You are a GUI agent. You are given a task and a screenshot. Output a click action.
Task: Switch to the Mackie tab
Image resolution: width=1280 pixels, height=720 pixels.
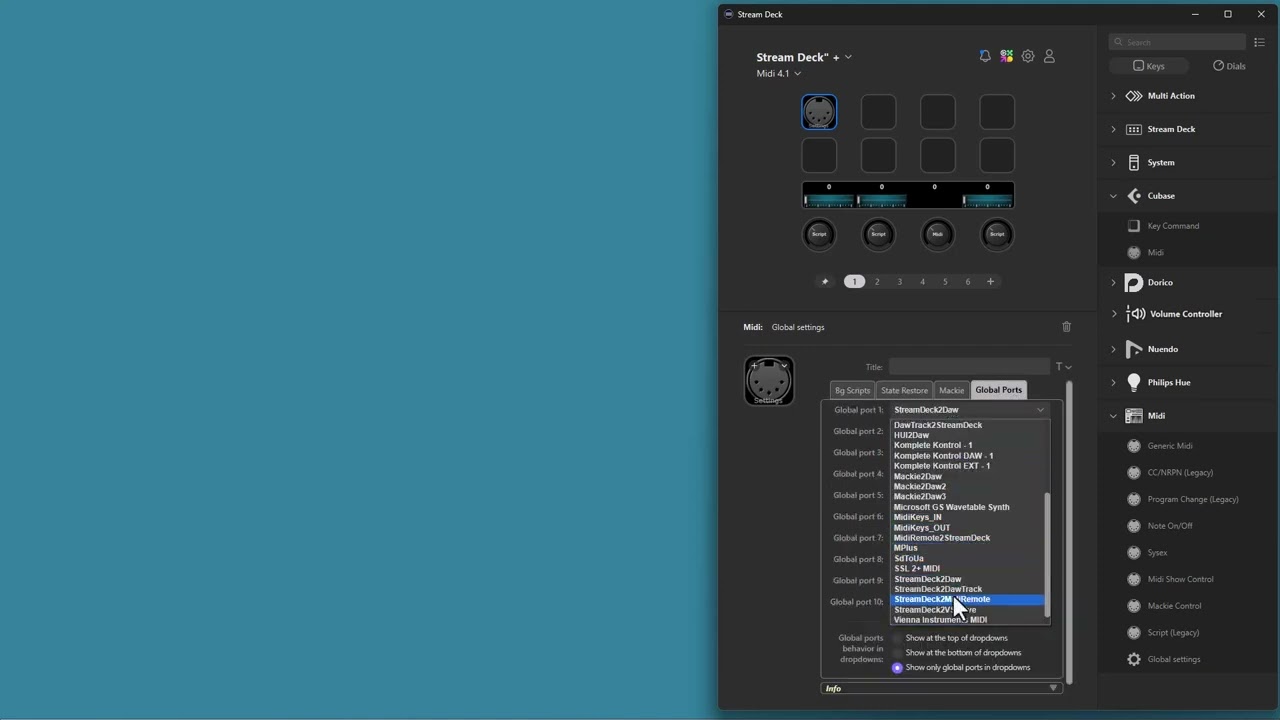coord(951,390)
